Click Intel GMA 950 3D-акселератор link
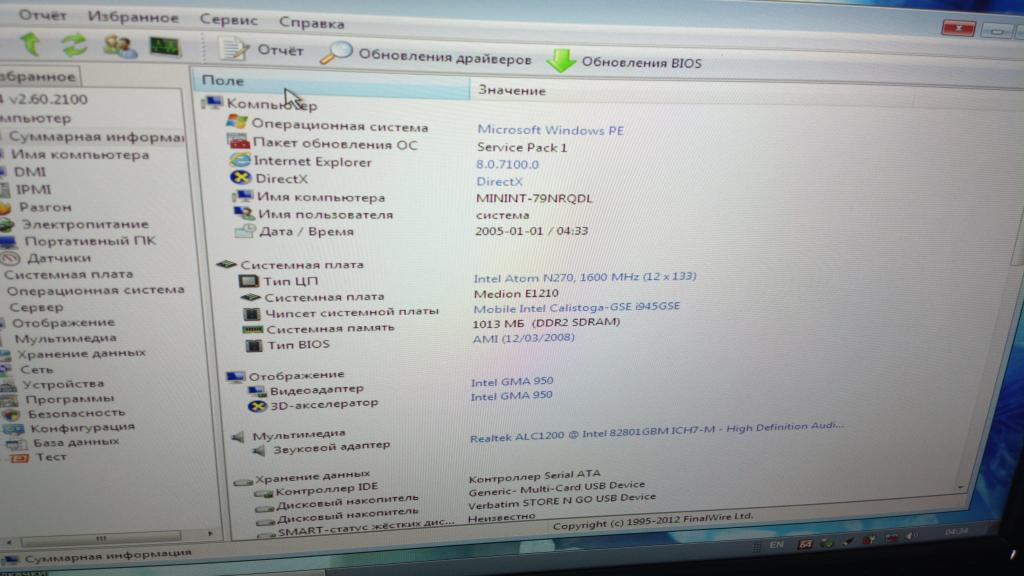 pyautogui.click(x=511, y=396)
